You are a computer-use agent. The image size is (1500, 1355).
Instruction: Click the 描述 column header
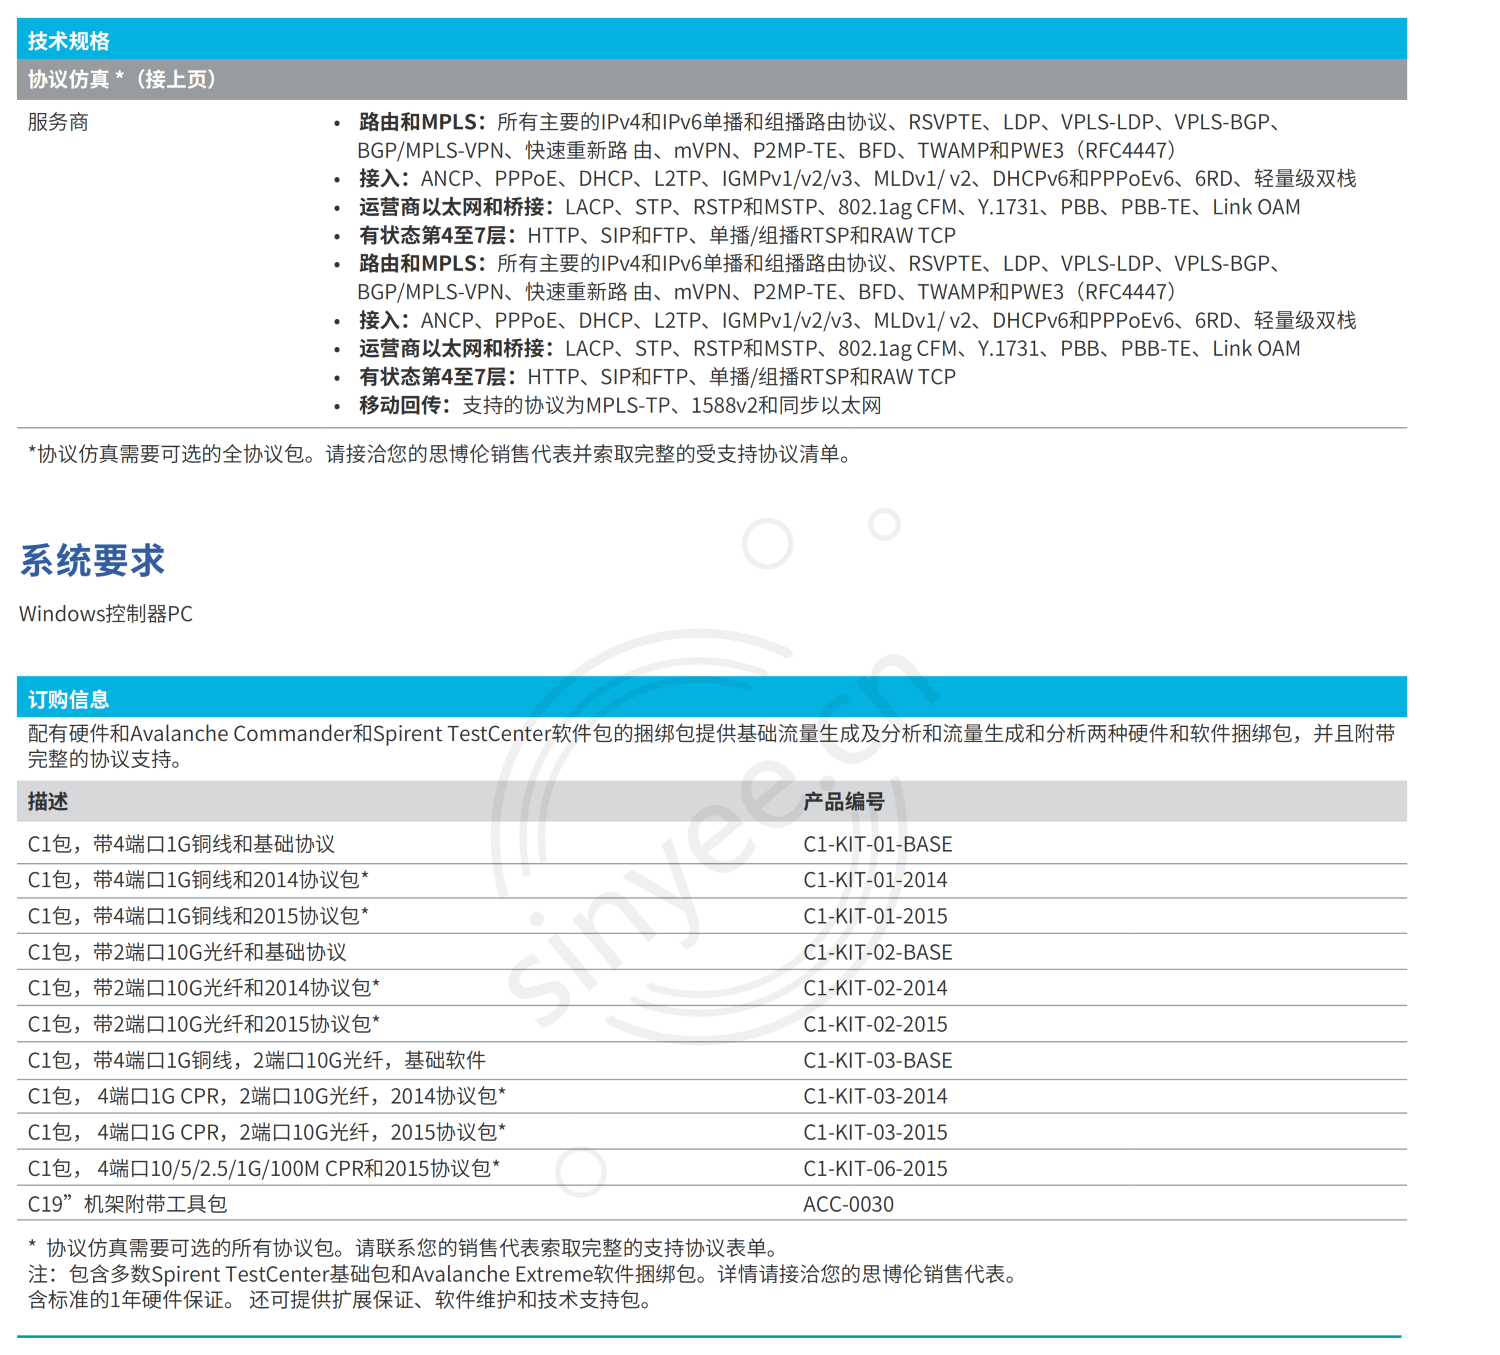coord(48,802)
